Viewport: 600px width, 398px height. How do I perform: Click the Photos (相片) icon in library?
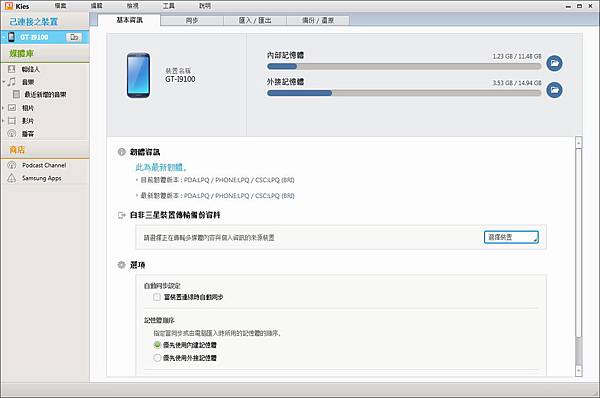coord(12,108)
